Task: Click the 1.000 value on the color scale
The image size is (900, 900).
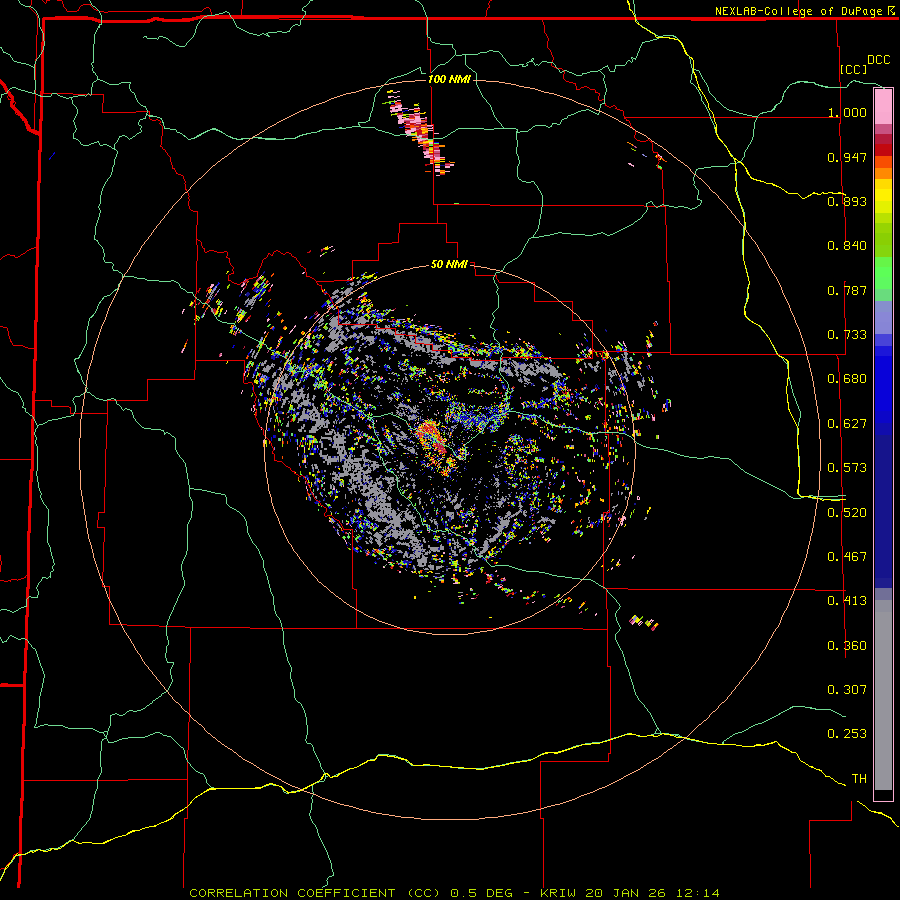Action: [x=847, y=113]
